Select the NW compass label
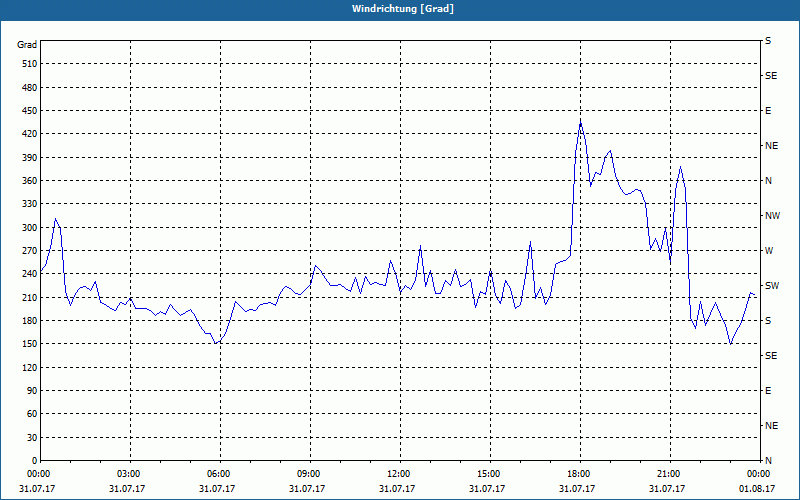Viewport: 800px width, 500px height. click(x=772, y=216)
